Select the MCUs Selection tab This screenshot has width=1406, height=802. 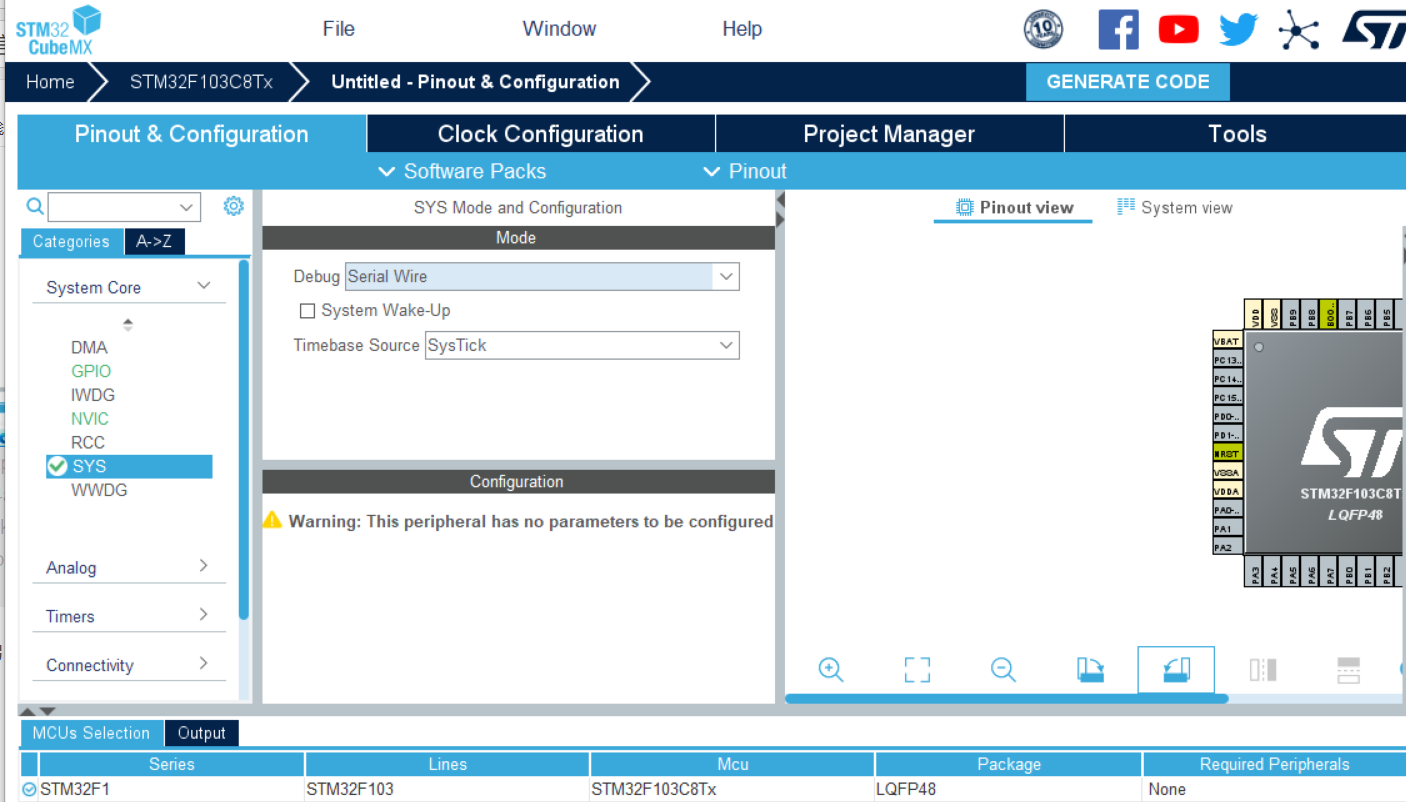(91, 733)
